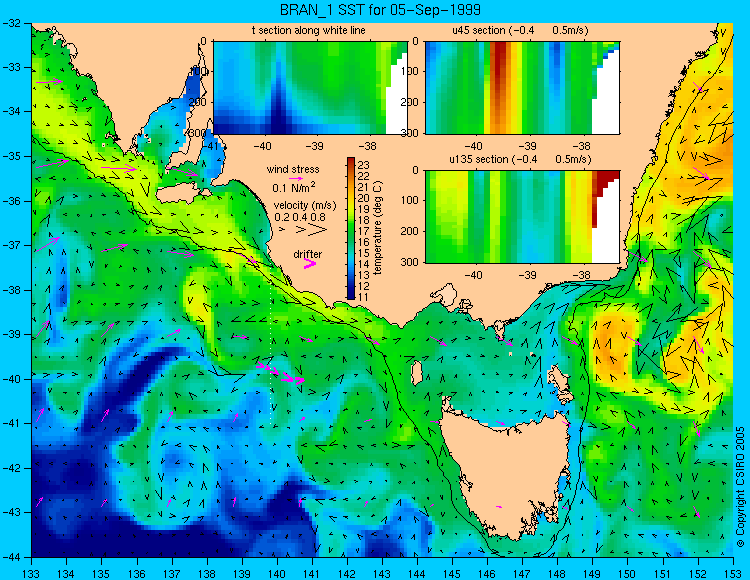Click the bold magenta drifter track near -40

coord(281,373)
